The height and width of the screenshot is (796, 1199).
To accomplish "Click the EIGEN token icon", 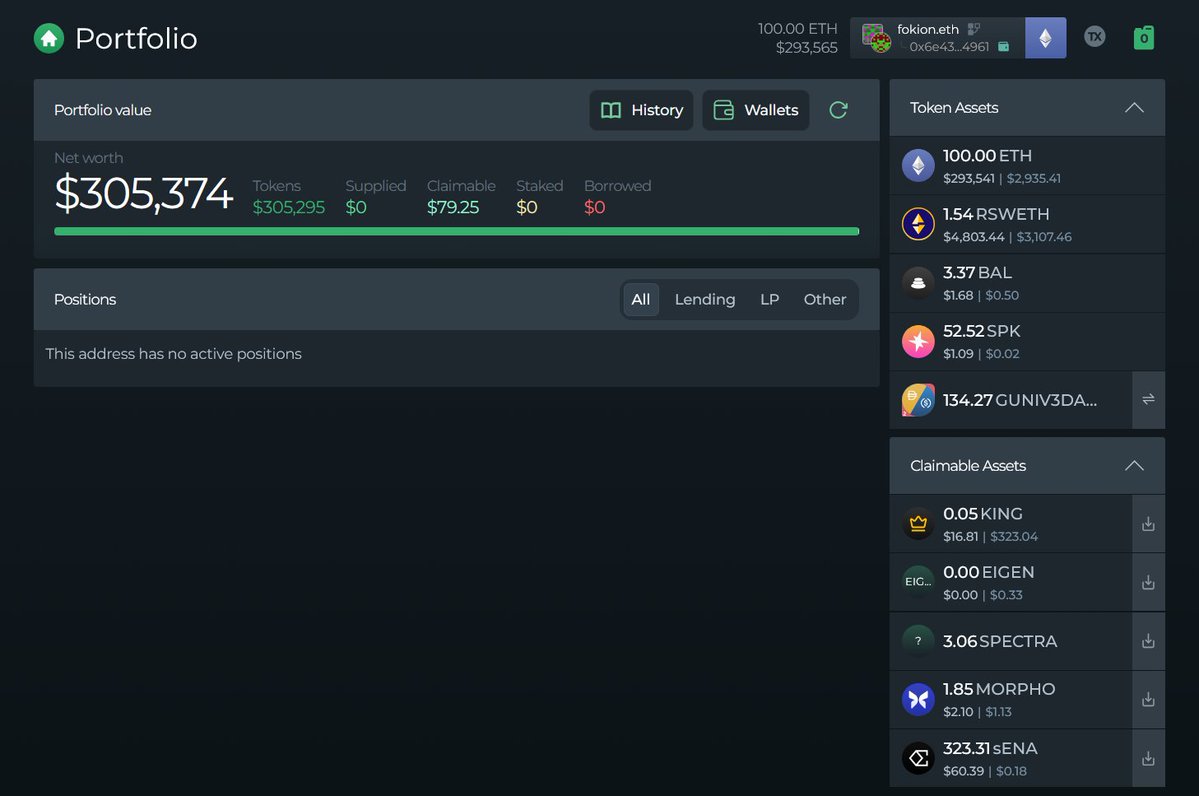I will (918, 582).
